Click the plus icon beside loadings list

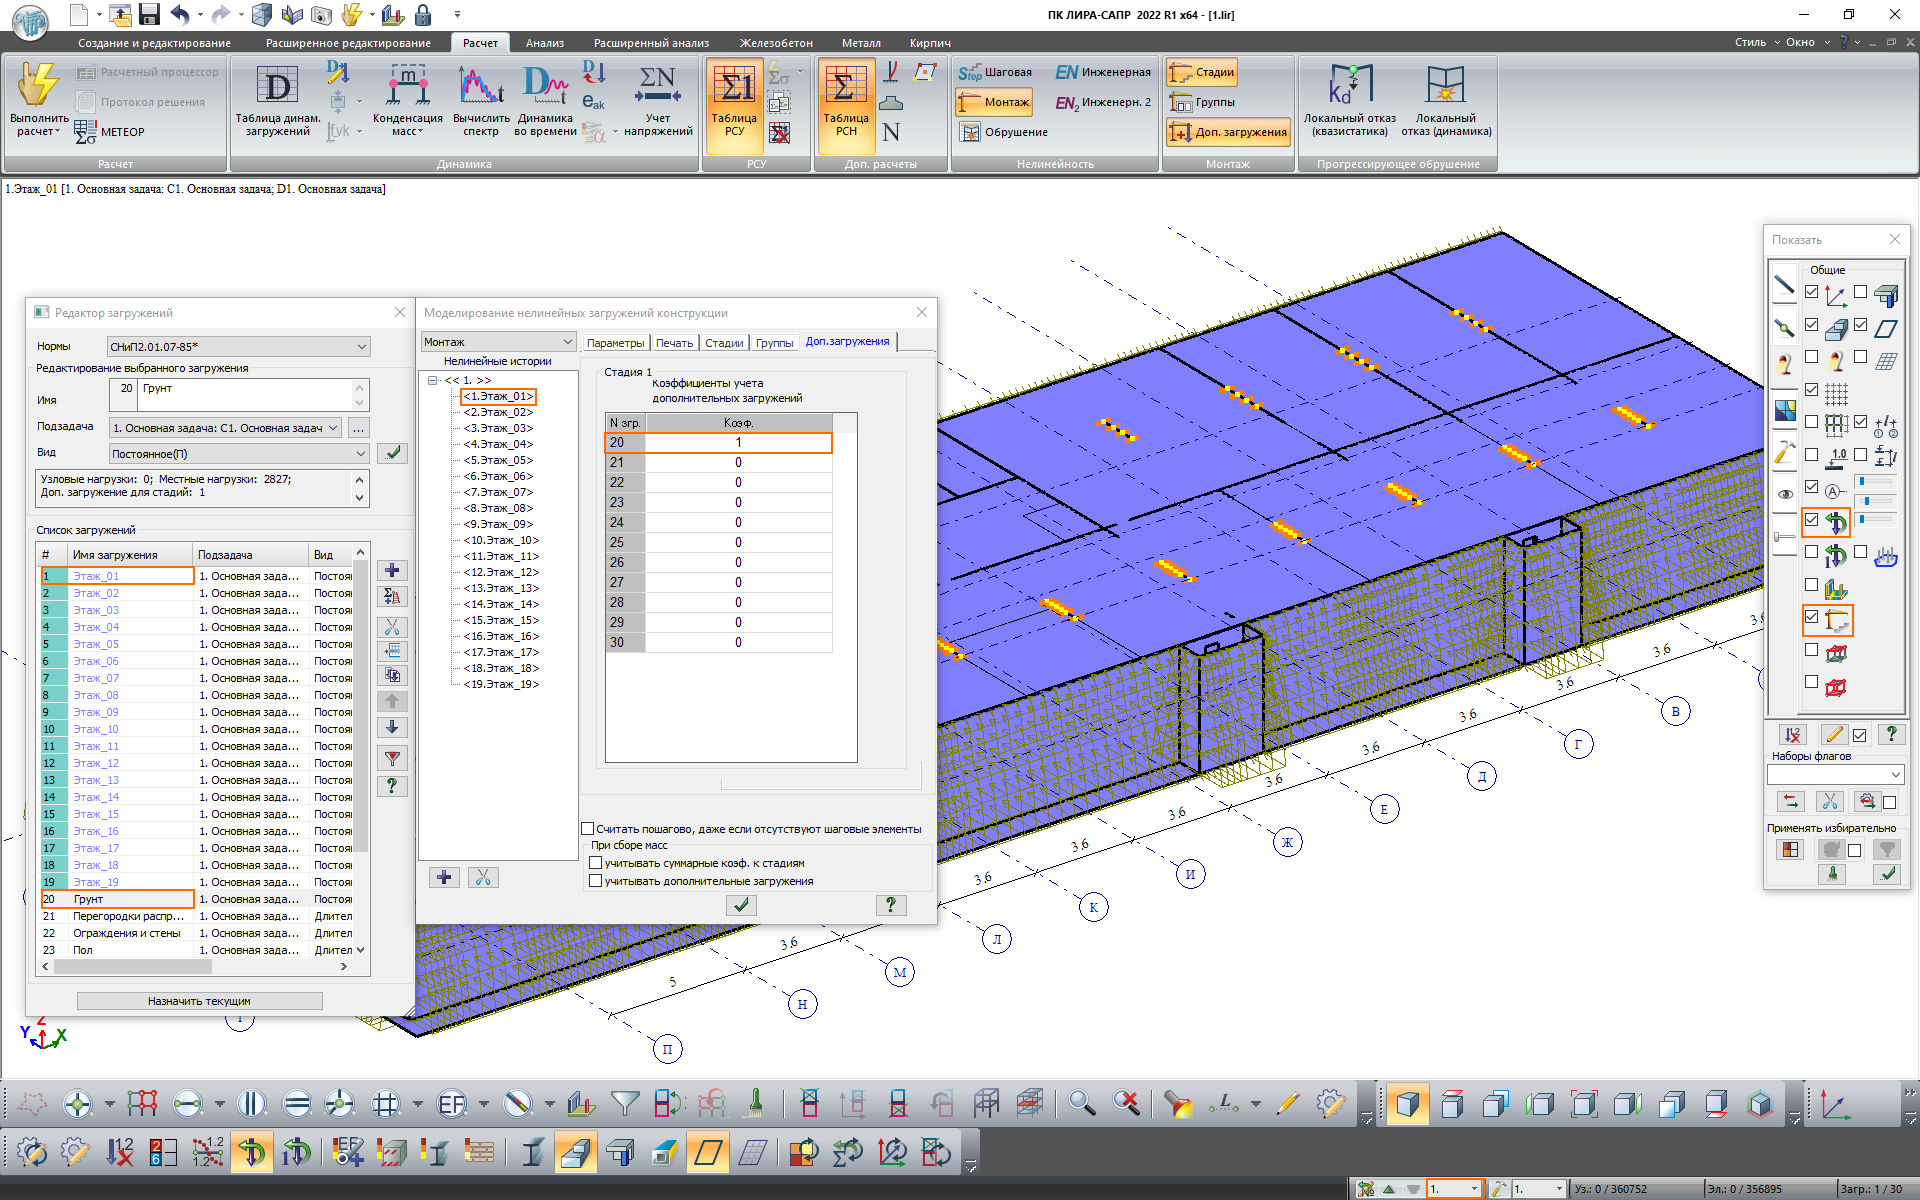[x=392, y=570]
